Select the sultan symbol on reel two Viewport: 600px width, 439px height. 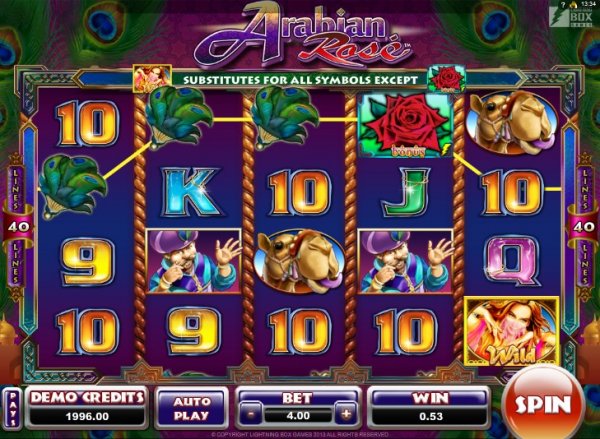[194, 262]
